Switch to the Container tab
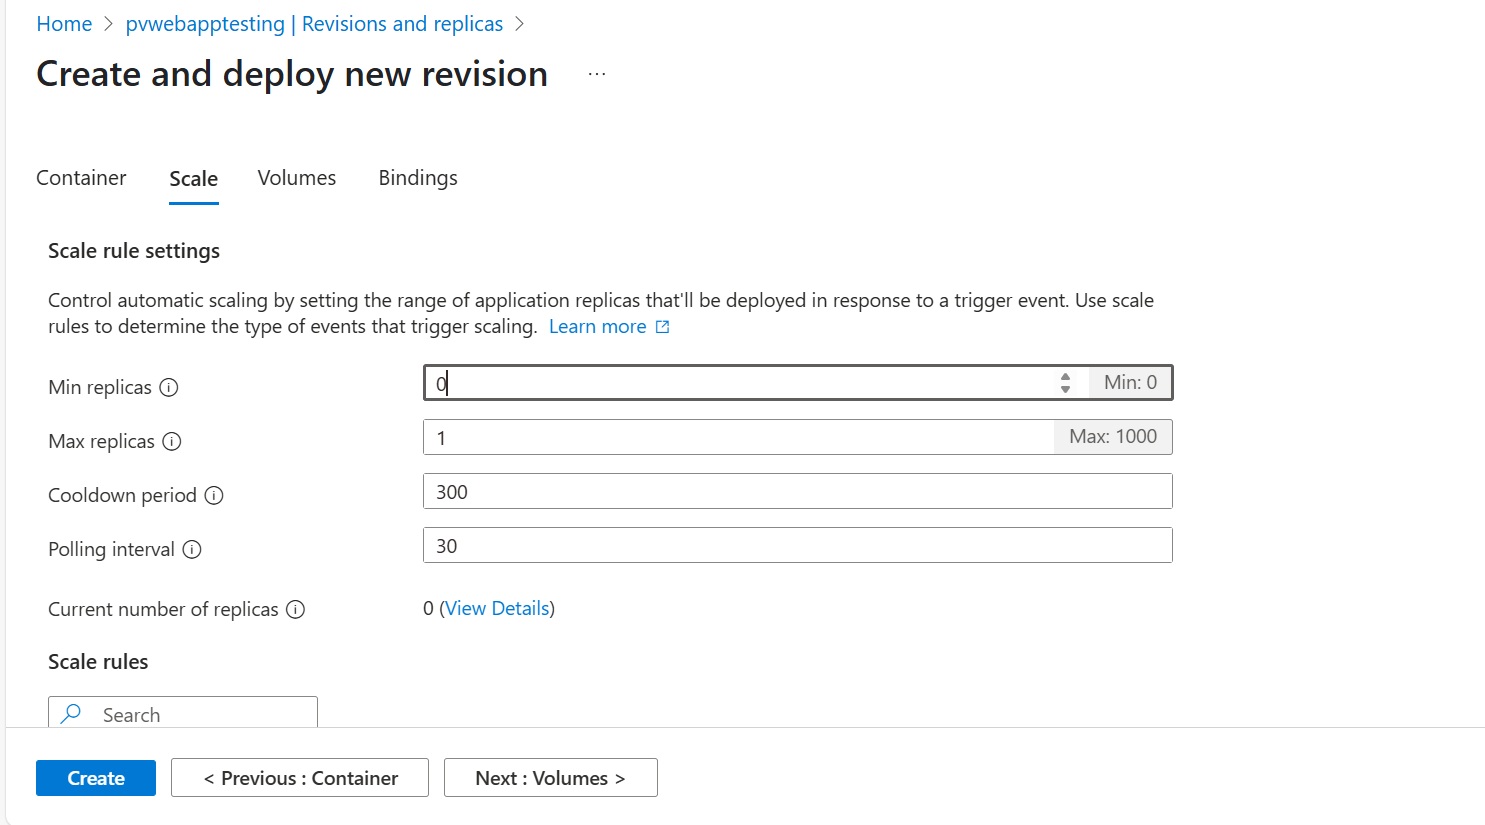Image resolution: width=1485 pixels, height=825 pixels. [x=81, y=178]
